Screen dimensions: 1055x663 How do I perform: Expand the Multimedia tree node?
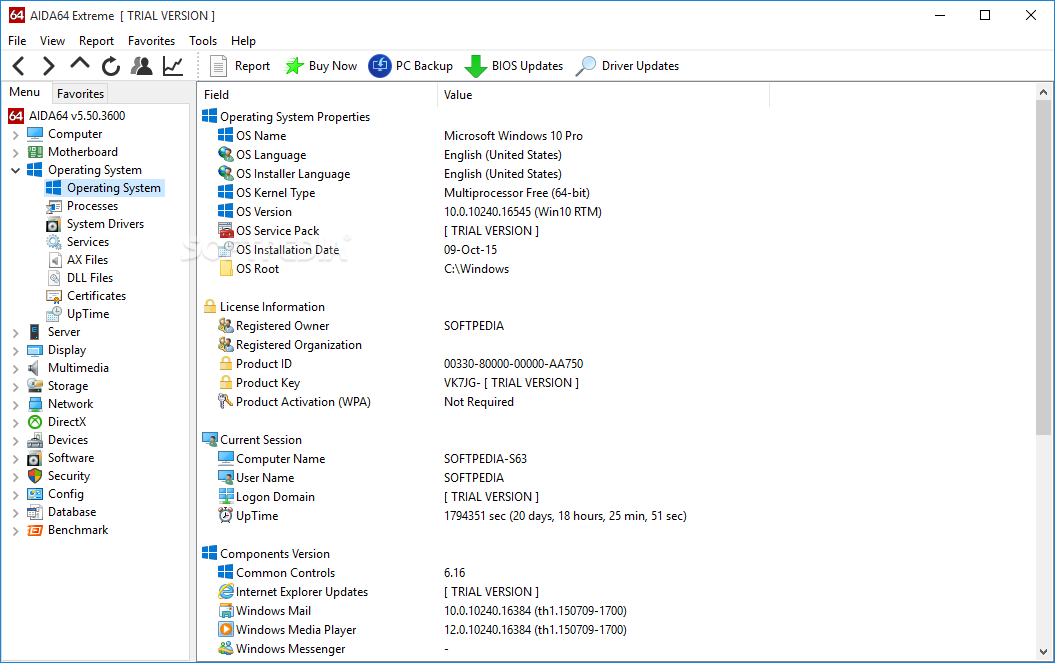[15, 369]
